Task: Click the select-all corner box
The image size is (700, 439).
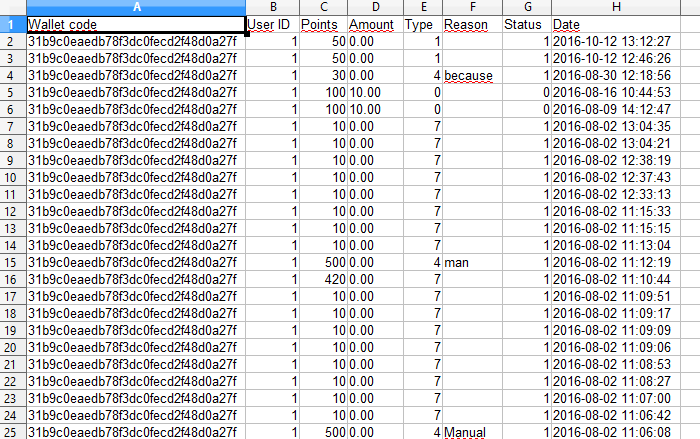Action: [x=13, y=7]
